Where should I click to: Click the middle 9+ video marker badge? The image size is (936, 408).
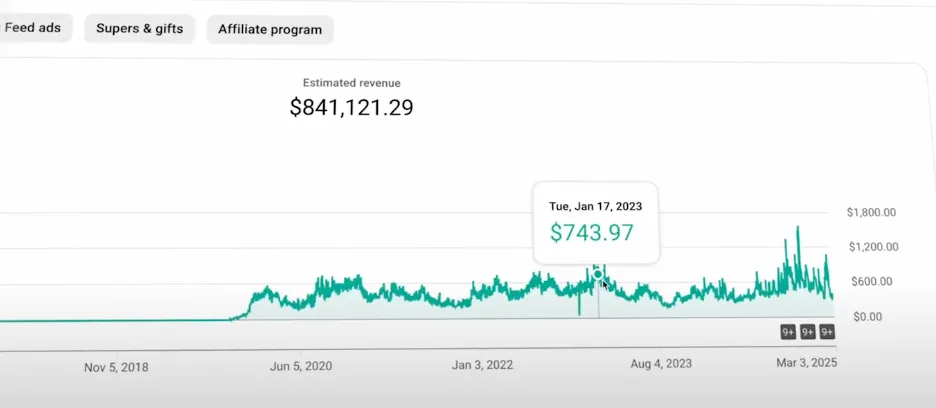808,332
